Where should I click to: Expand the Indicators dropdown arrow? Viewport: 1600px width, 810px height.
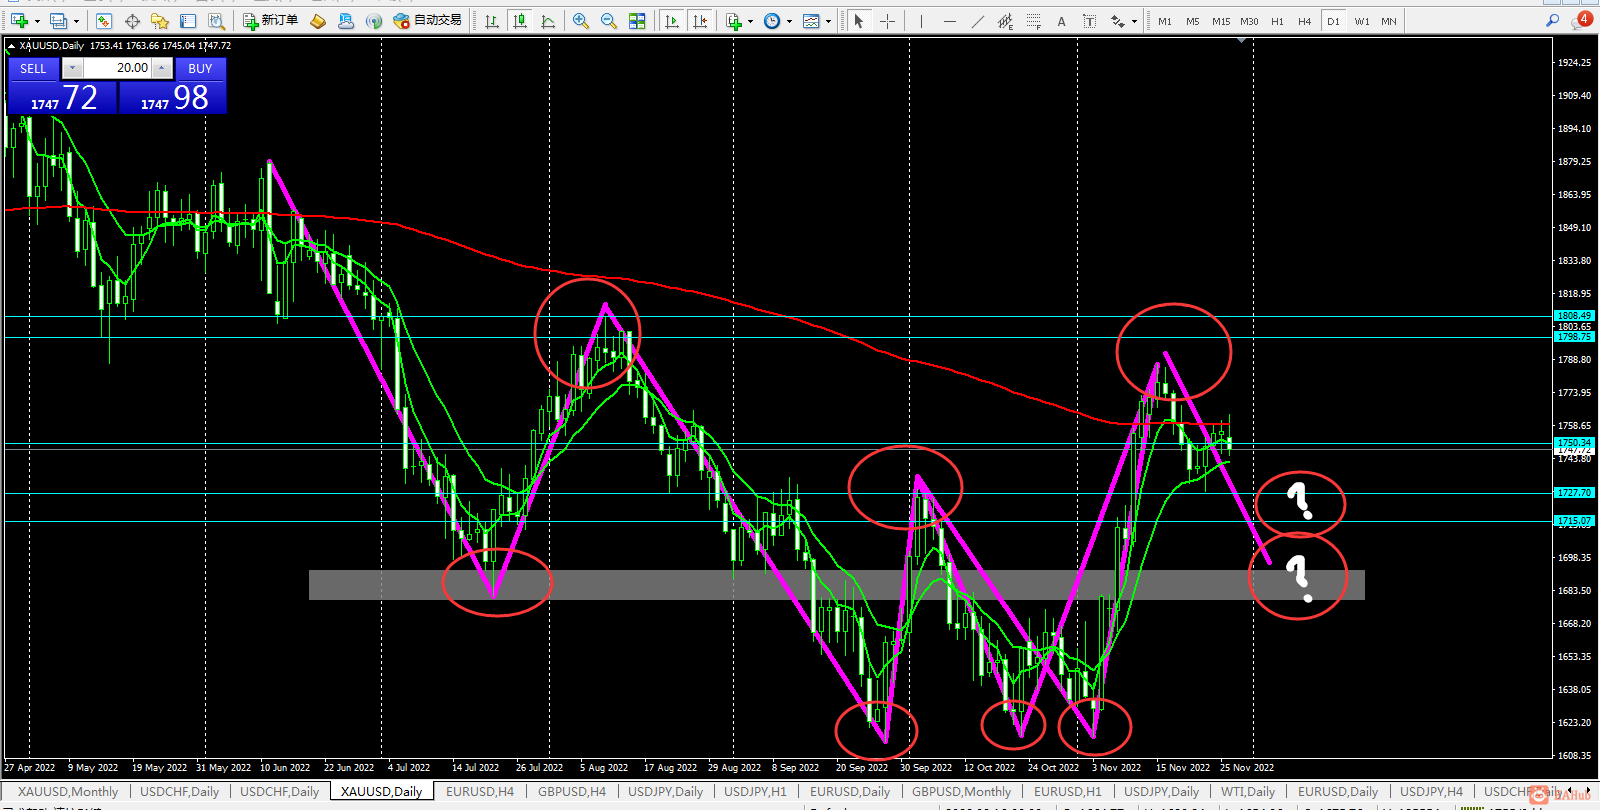[x=750, y=21]
